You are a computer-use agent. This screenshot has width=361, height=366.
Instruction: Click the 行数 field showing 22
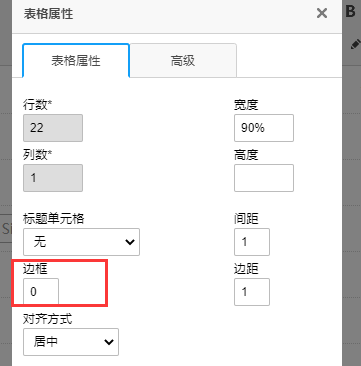[x=53, y=128]
